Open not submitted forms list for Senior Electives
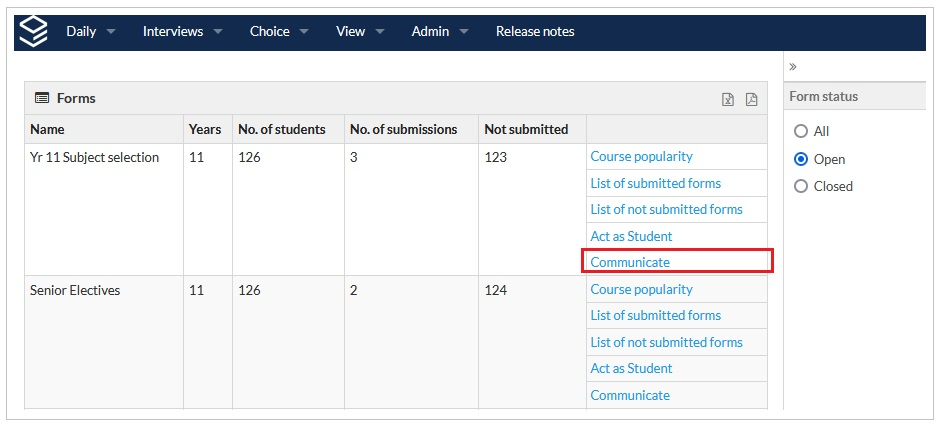The height and width of the screenshot is (427, 941). pos(666,342)
